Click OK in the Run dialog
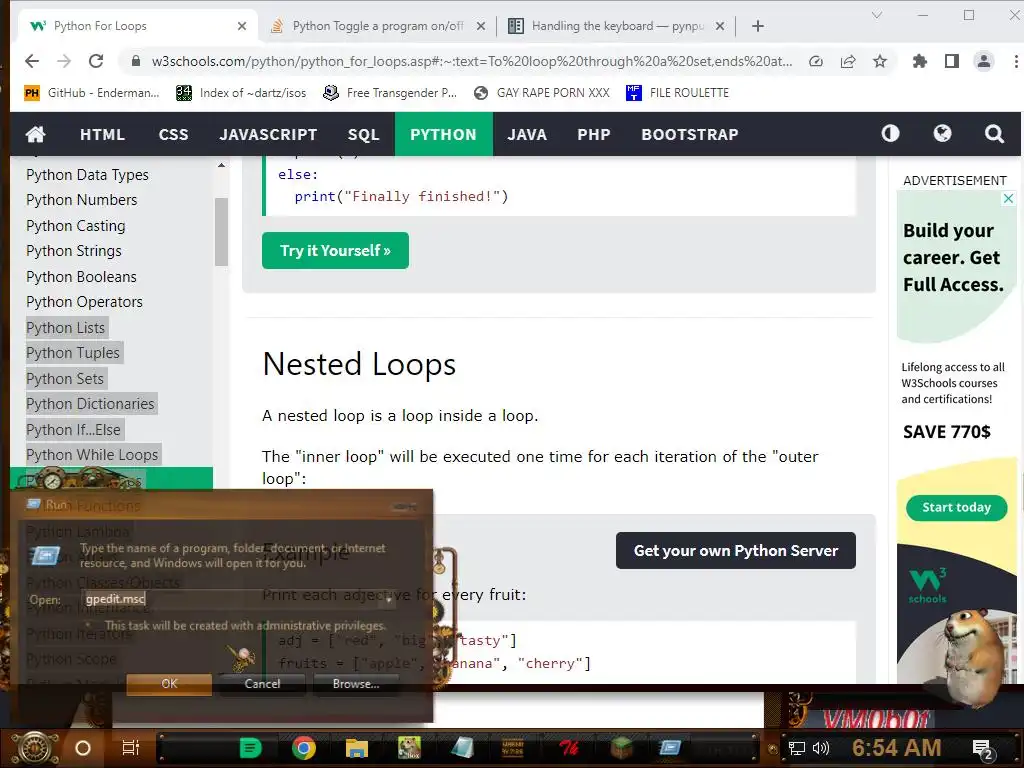Viewport: 1024px width, 768px height. (x=169, y=684)
